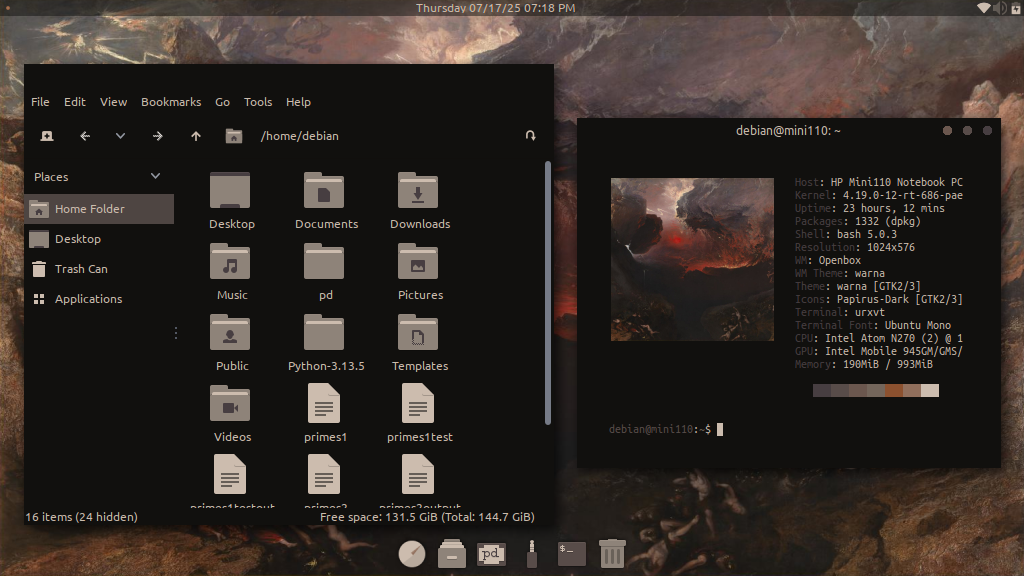This screenshot has width=1024, height=576.
Task: Open the Videos folder
Action: coord(232,414)
